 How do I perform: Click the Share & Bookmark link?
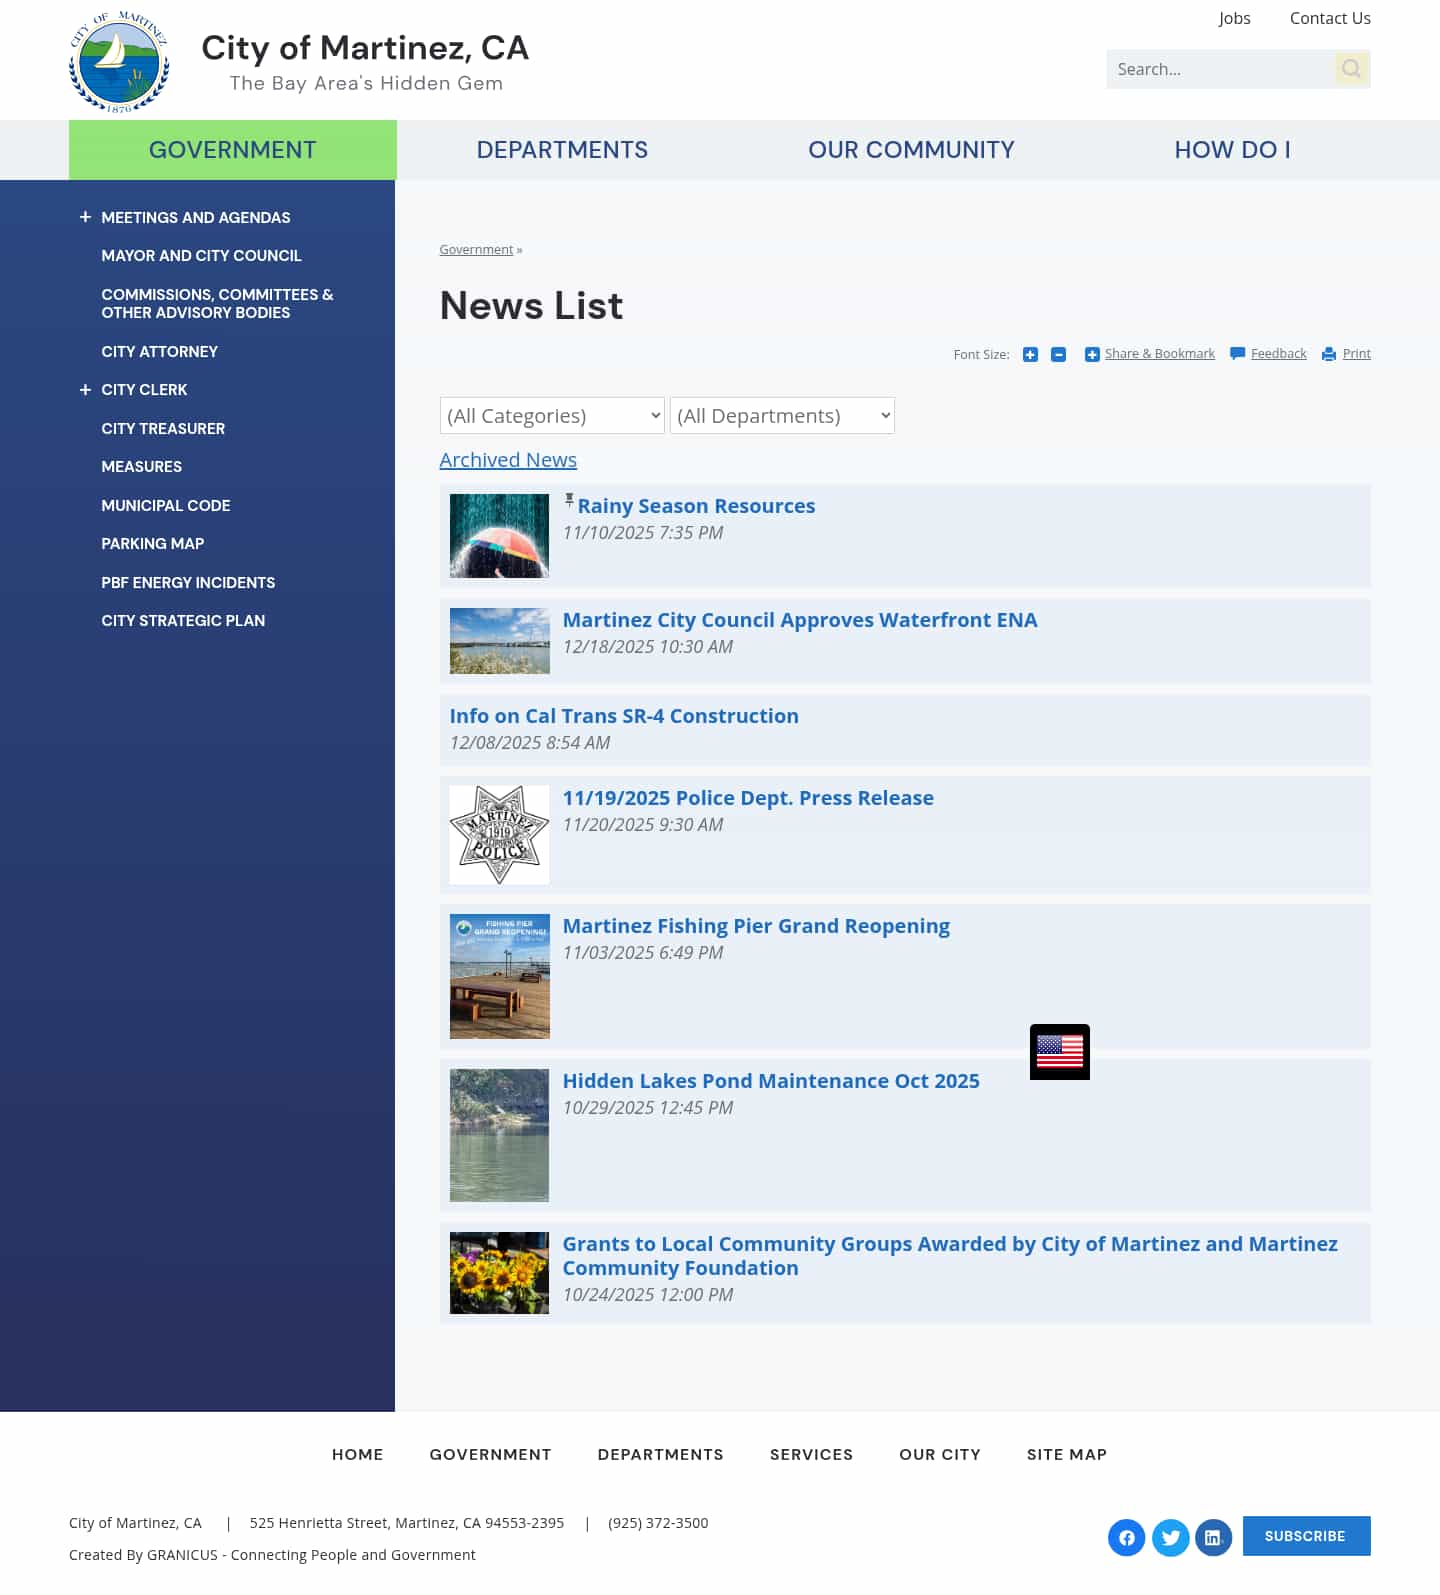click(x=1160, y=354)
